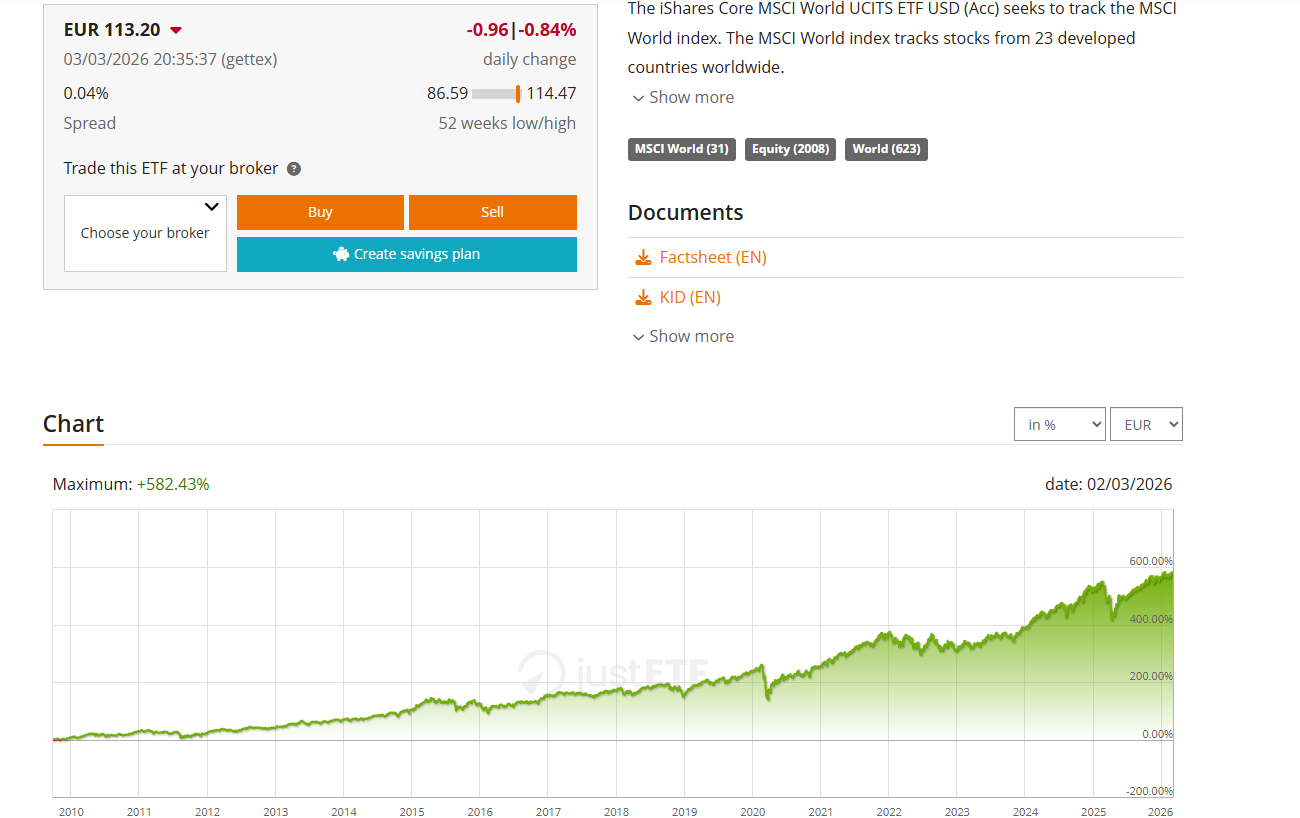Click the '0.04%' spread value
1300x818 pixels.
pos(86,93)
